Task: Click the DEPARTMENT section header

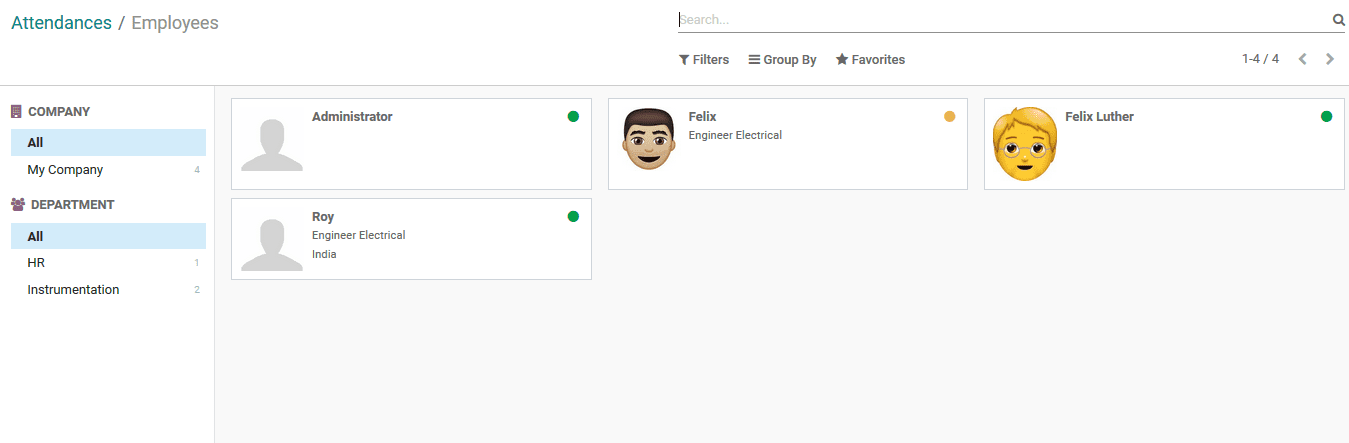Action: point(72,204)
